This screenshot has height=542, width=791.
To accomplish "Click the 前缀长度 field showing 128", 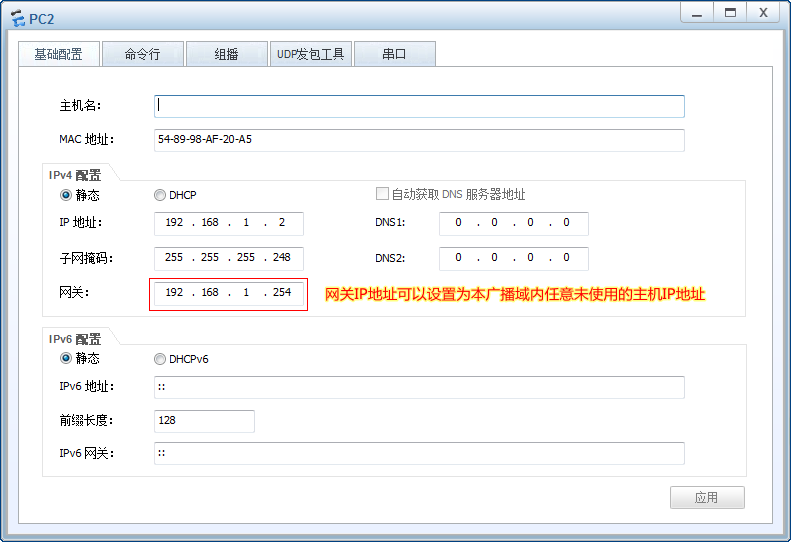I will 204,421.
